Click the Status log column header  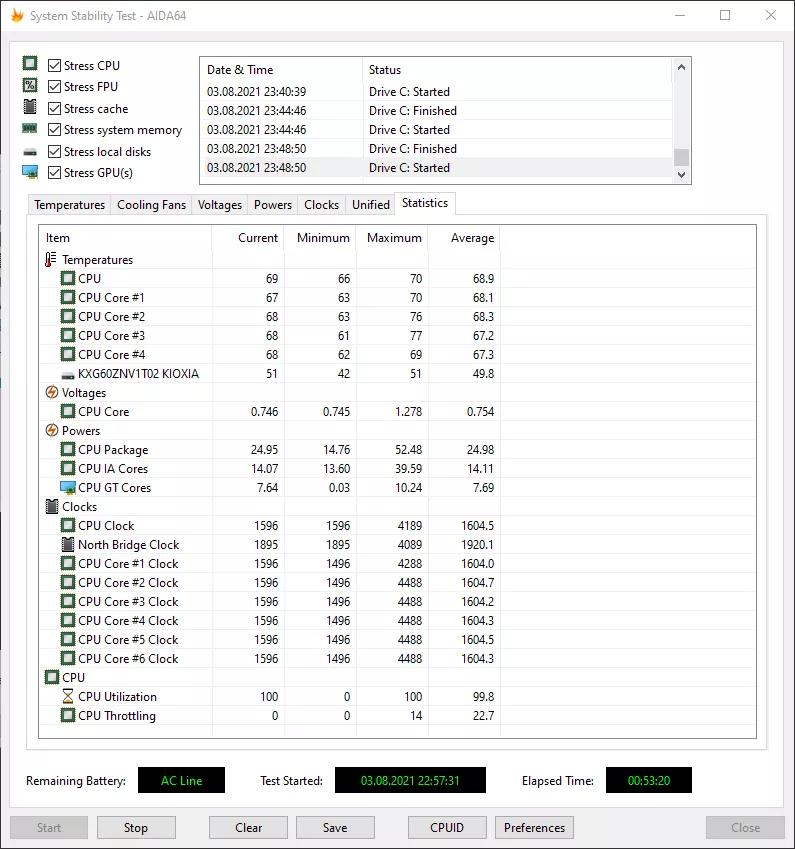[517, 70]
